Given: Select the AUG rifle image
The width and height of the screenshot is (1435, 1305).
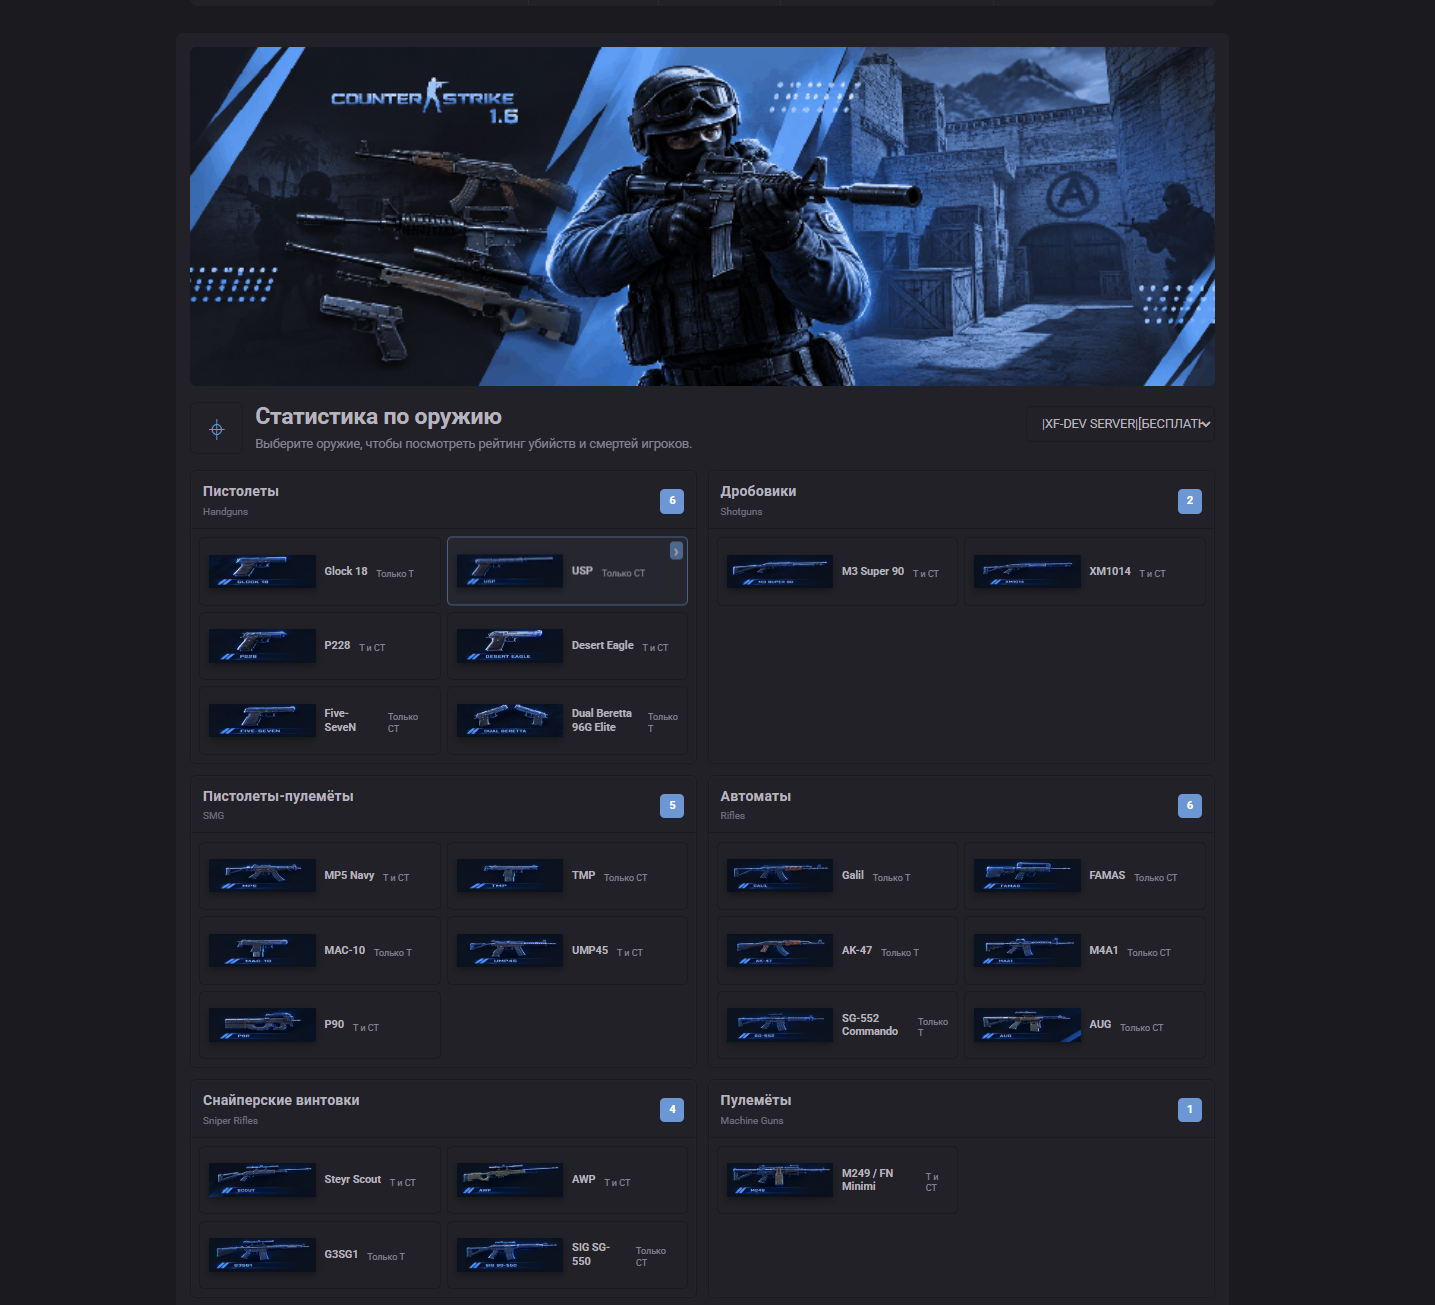Looking at the screenshot, I should click(1027, 1025).
